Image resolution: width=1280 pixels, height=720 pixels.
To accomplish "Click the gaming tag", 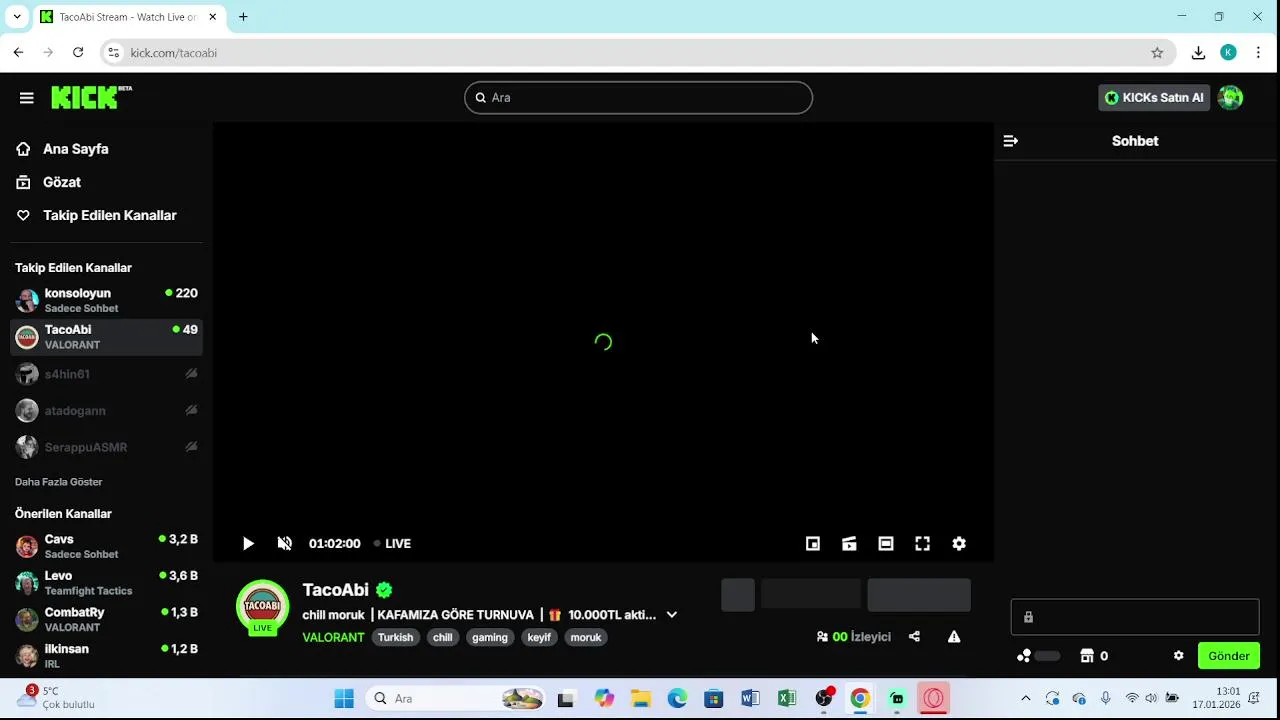I will pyautogui.click(x=490, y=637).
